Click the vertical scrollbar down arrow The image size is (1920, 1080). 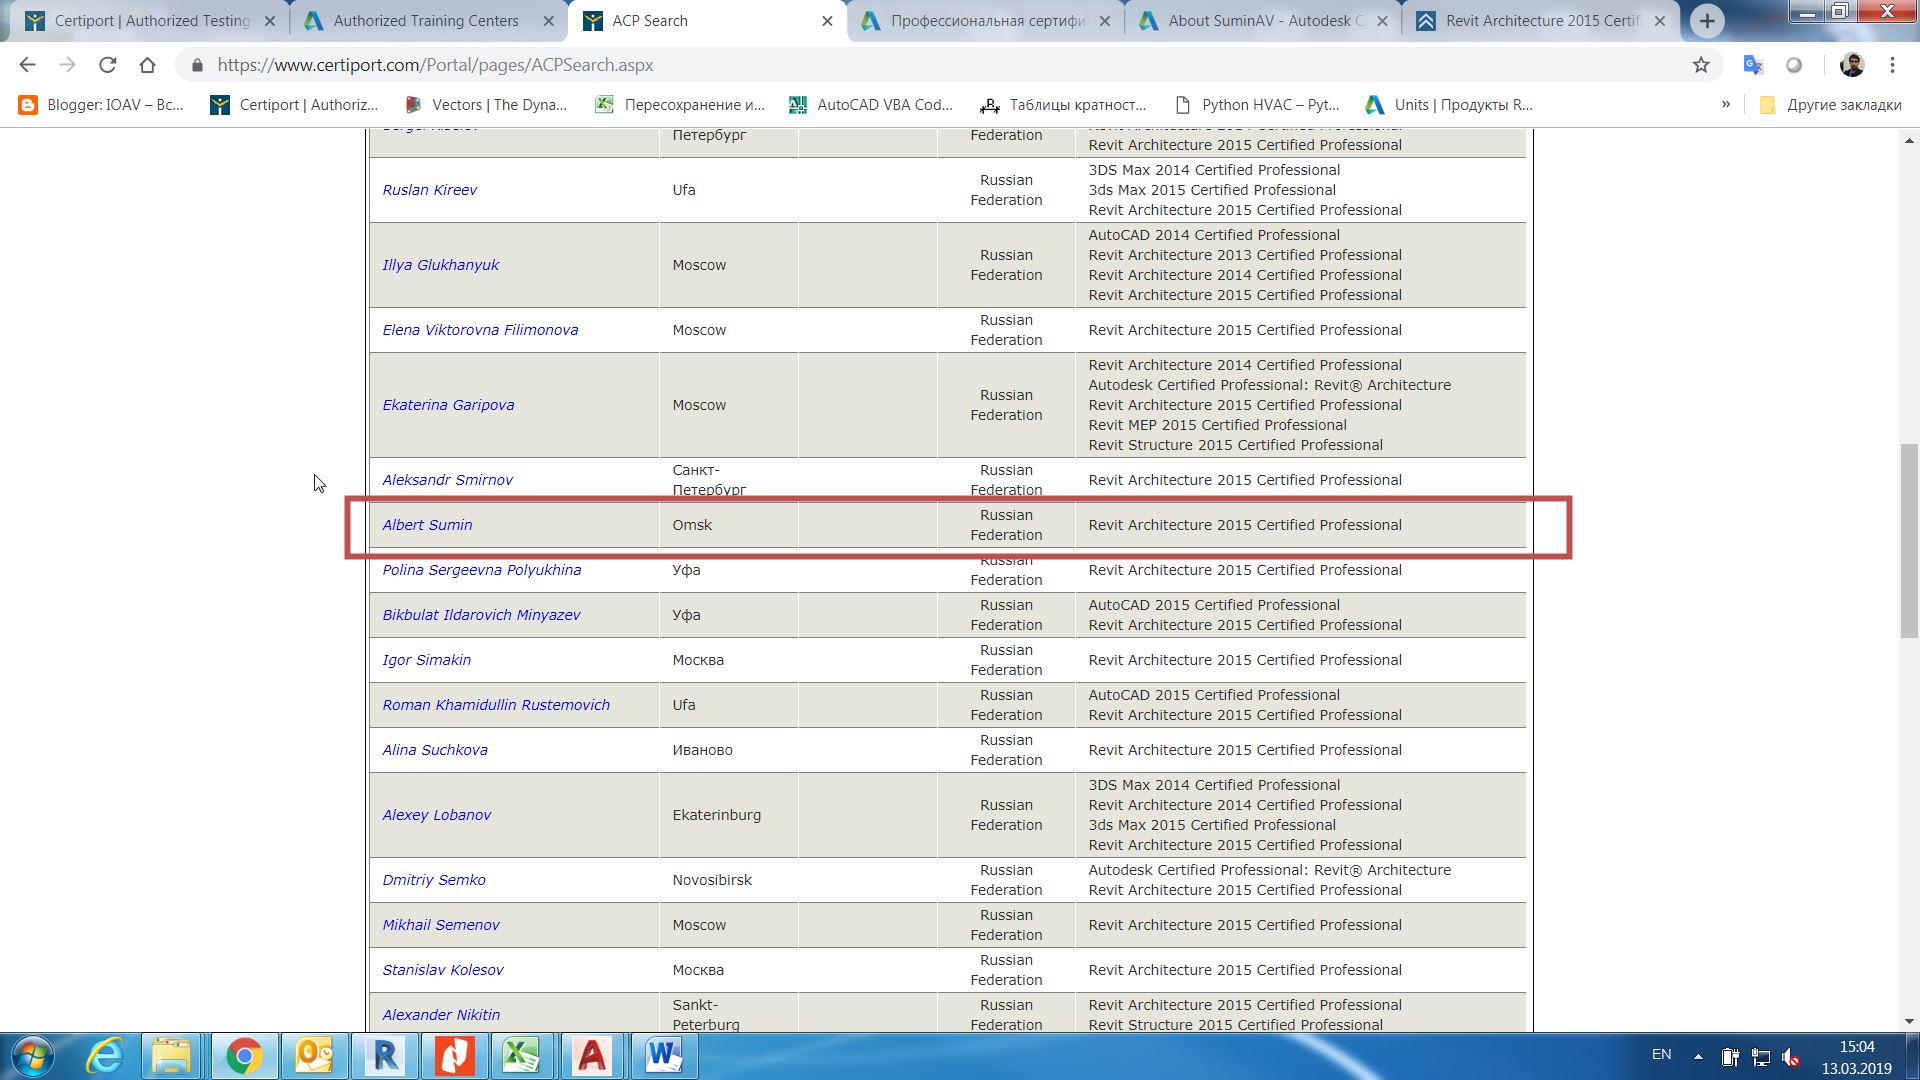pyautogui.click(x=1910, y=1021)
